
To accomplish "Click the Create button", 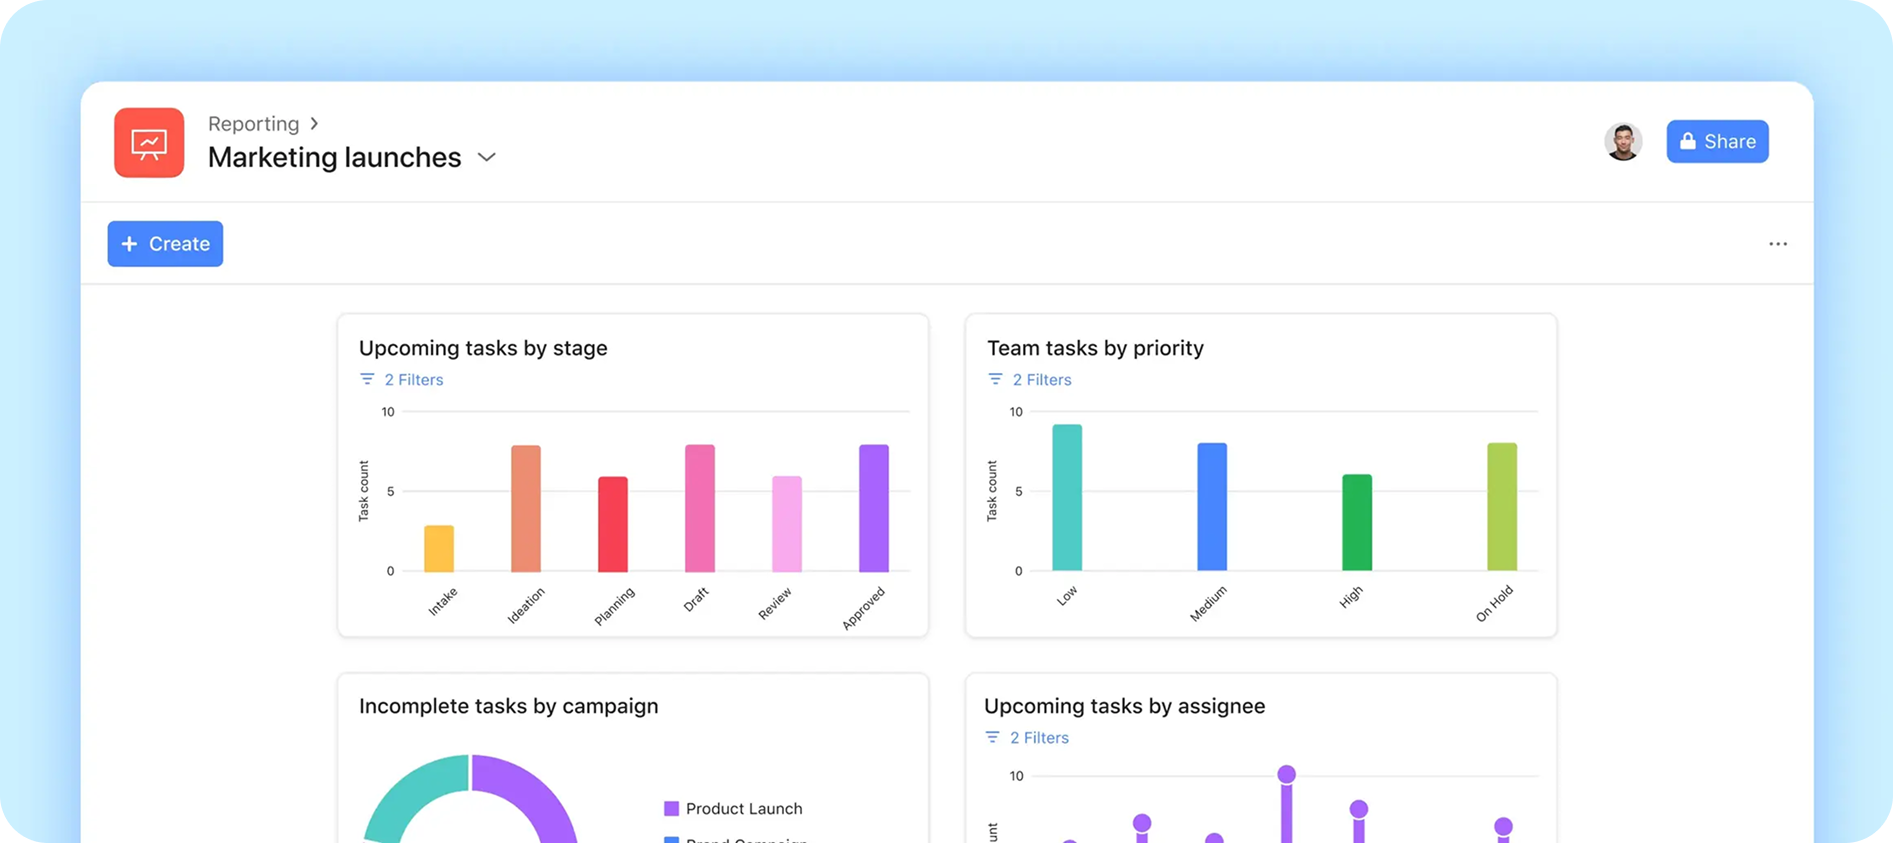I will (165, 244).
